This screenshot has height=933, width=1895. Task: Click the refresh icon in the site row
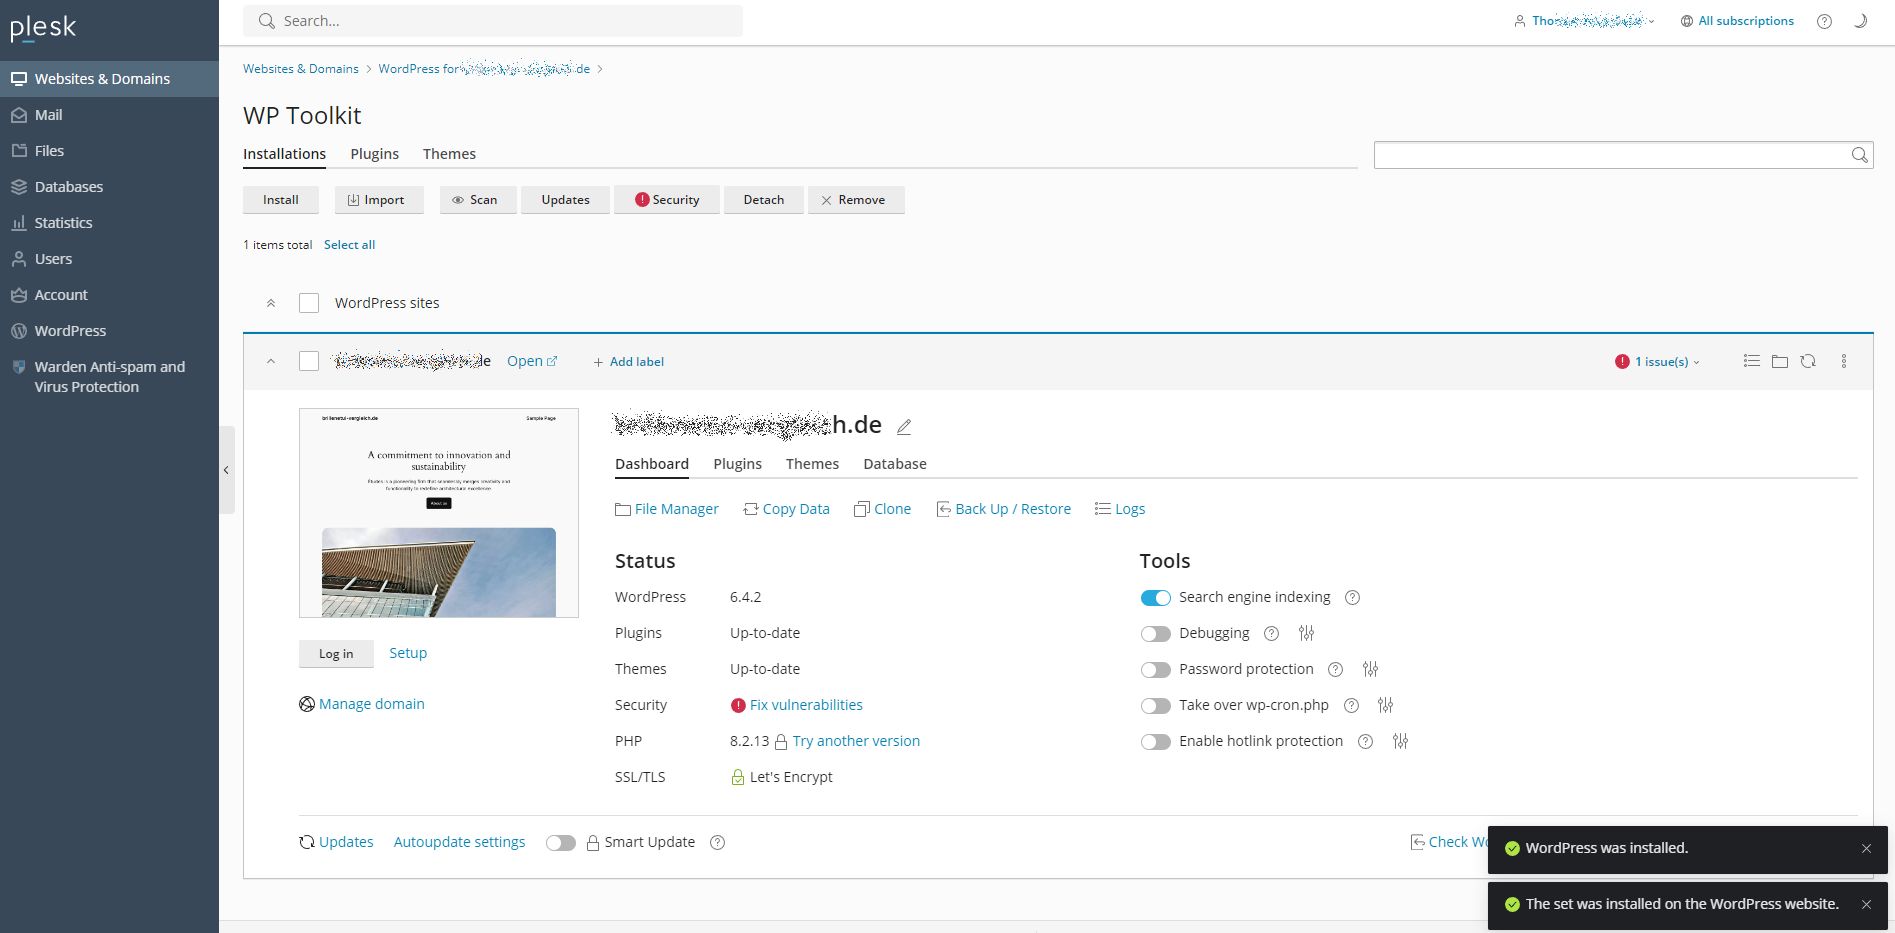[1808, 361]
